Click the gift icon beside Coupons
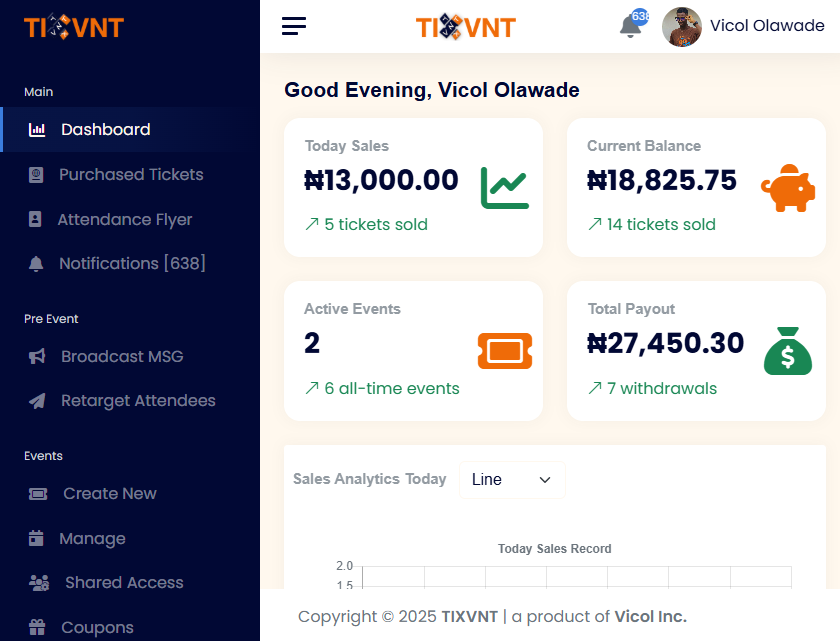This screenshot has height=641, width=840. point(37,628)
